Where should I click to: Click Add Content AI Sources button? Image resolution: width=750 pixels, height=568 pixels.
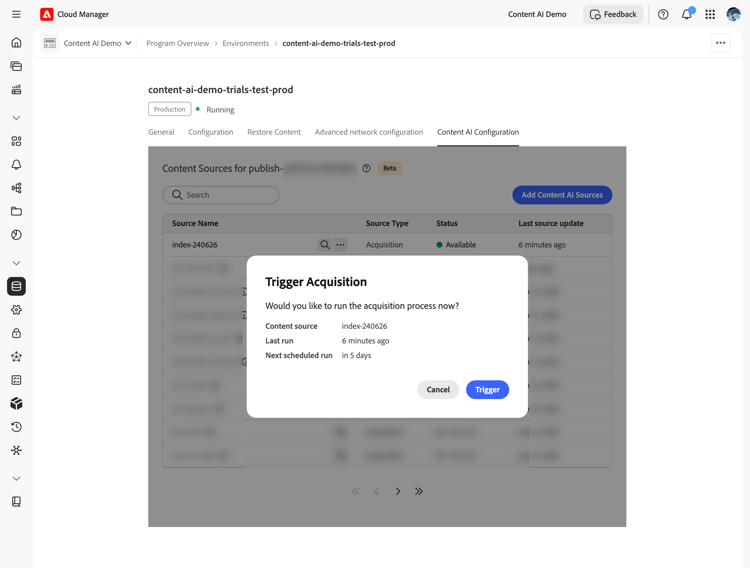click(x=562, y=195)
